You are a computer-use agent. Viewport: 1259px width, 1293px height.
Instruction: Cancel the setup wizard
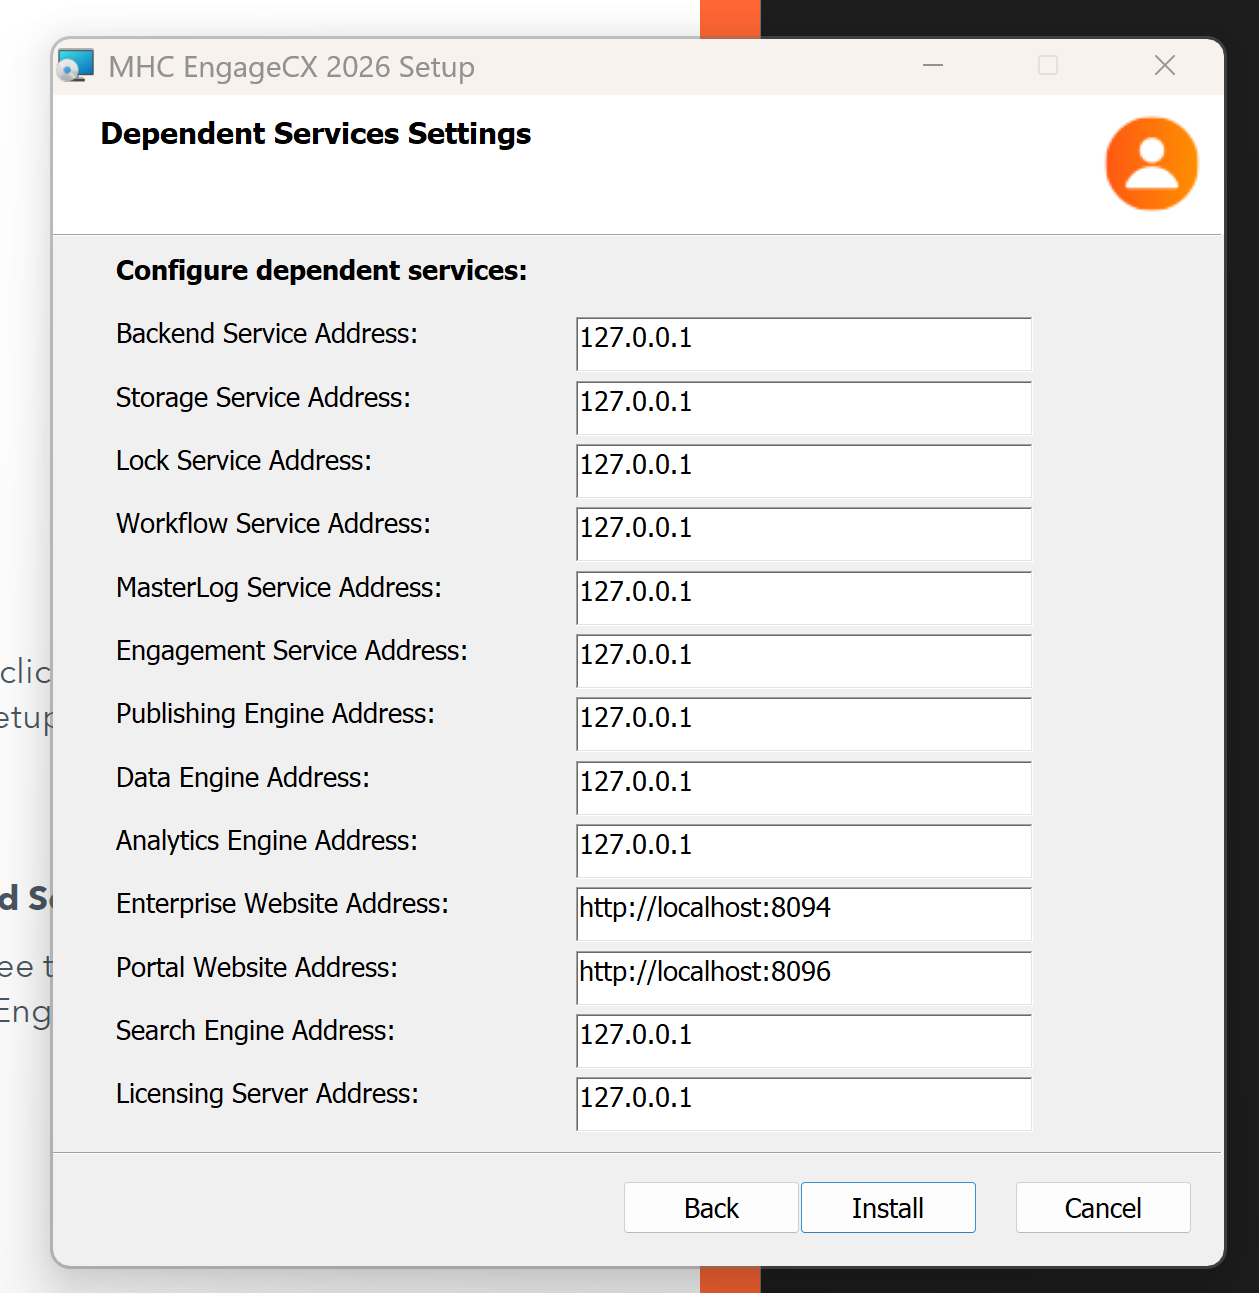click(x=1103, y=1208)
